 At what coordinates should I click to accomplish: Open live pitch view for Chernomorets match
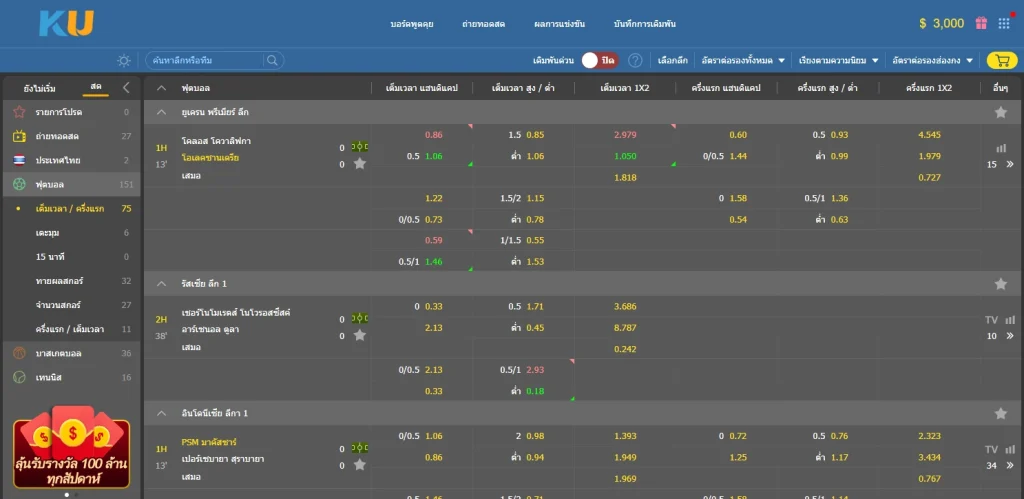[x=360, y=319]
